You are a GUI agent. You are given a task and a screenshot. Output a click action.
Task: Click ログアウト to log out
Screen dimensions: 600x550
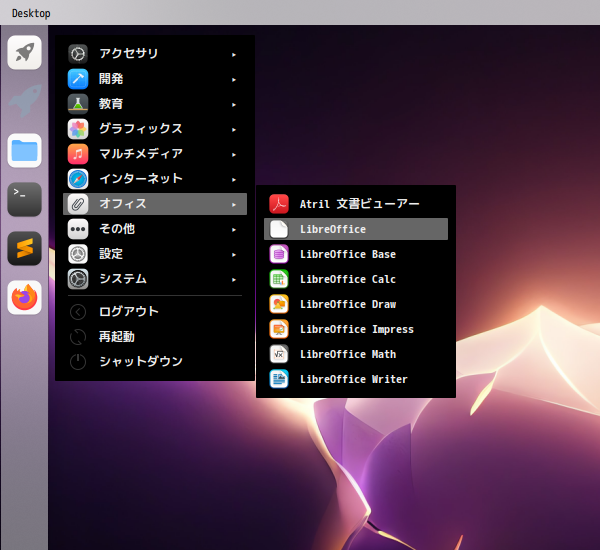pos(155,312)
